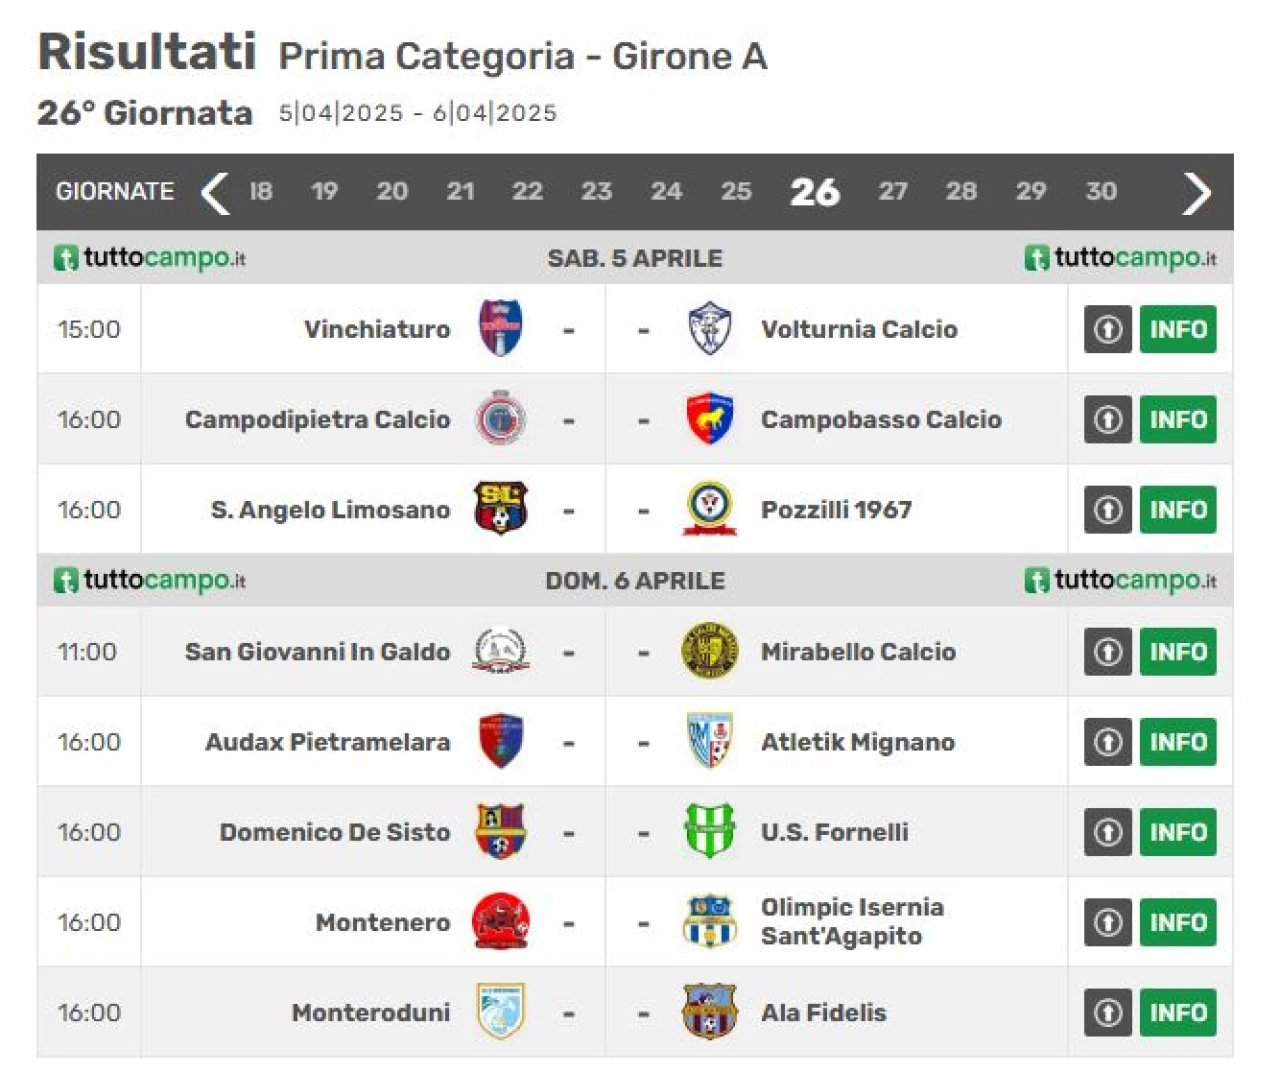Image resolution: width=1280 pixels, height=1073 pixels.
Task: Select giornata 25 in the bar
Action: (736, 191)
